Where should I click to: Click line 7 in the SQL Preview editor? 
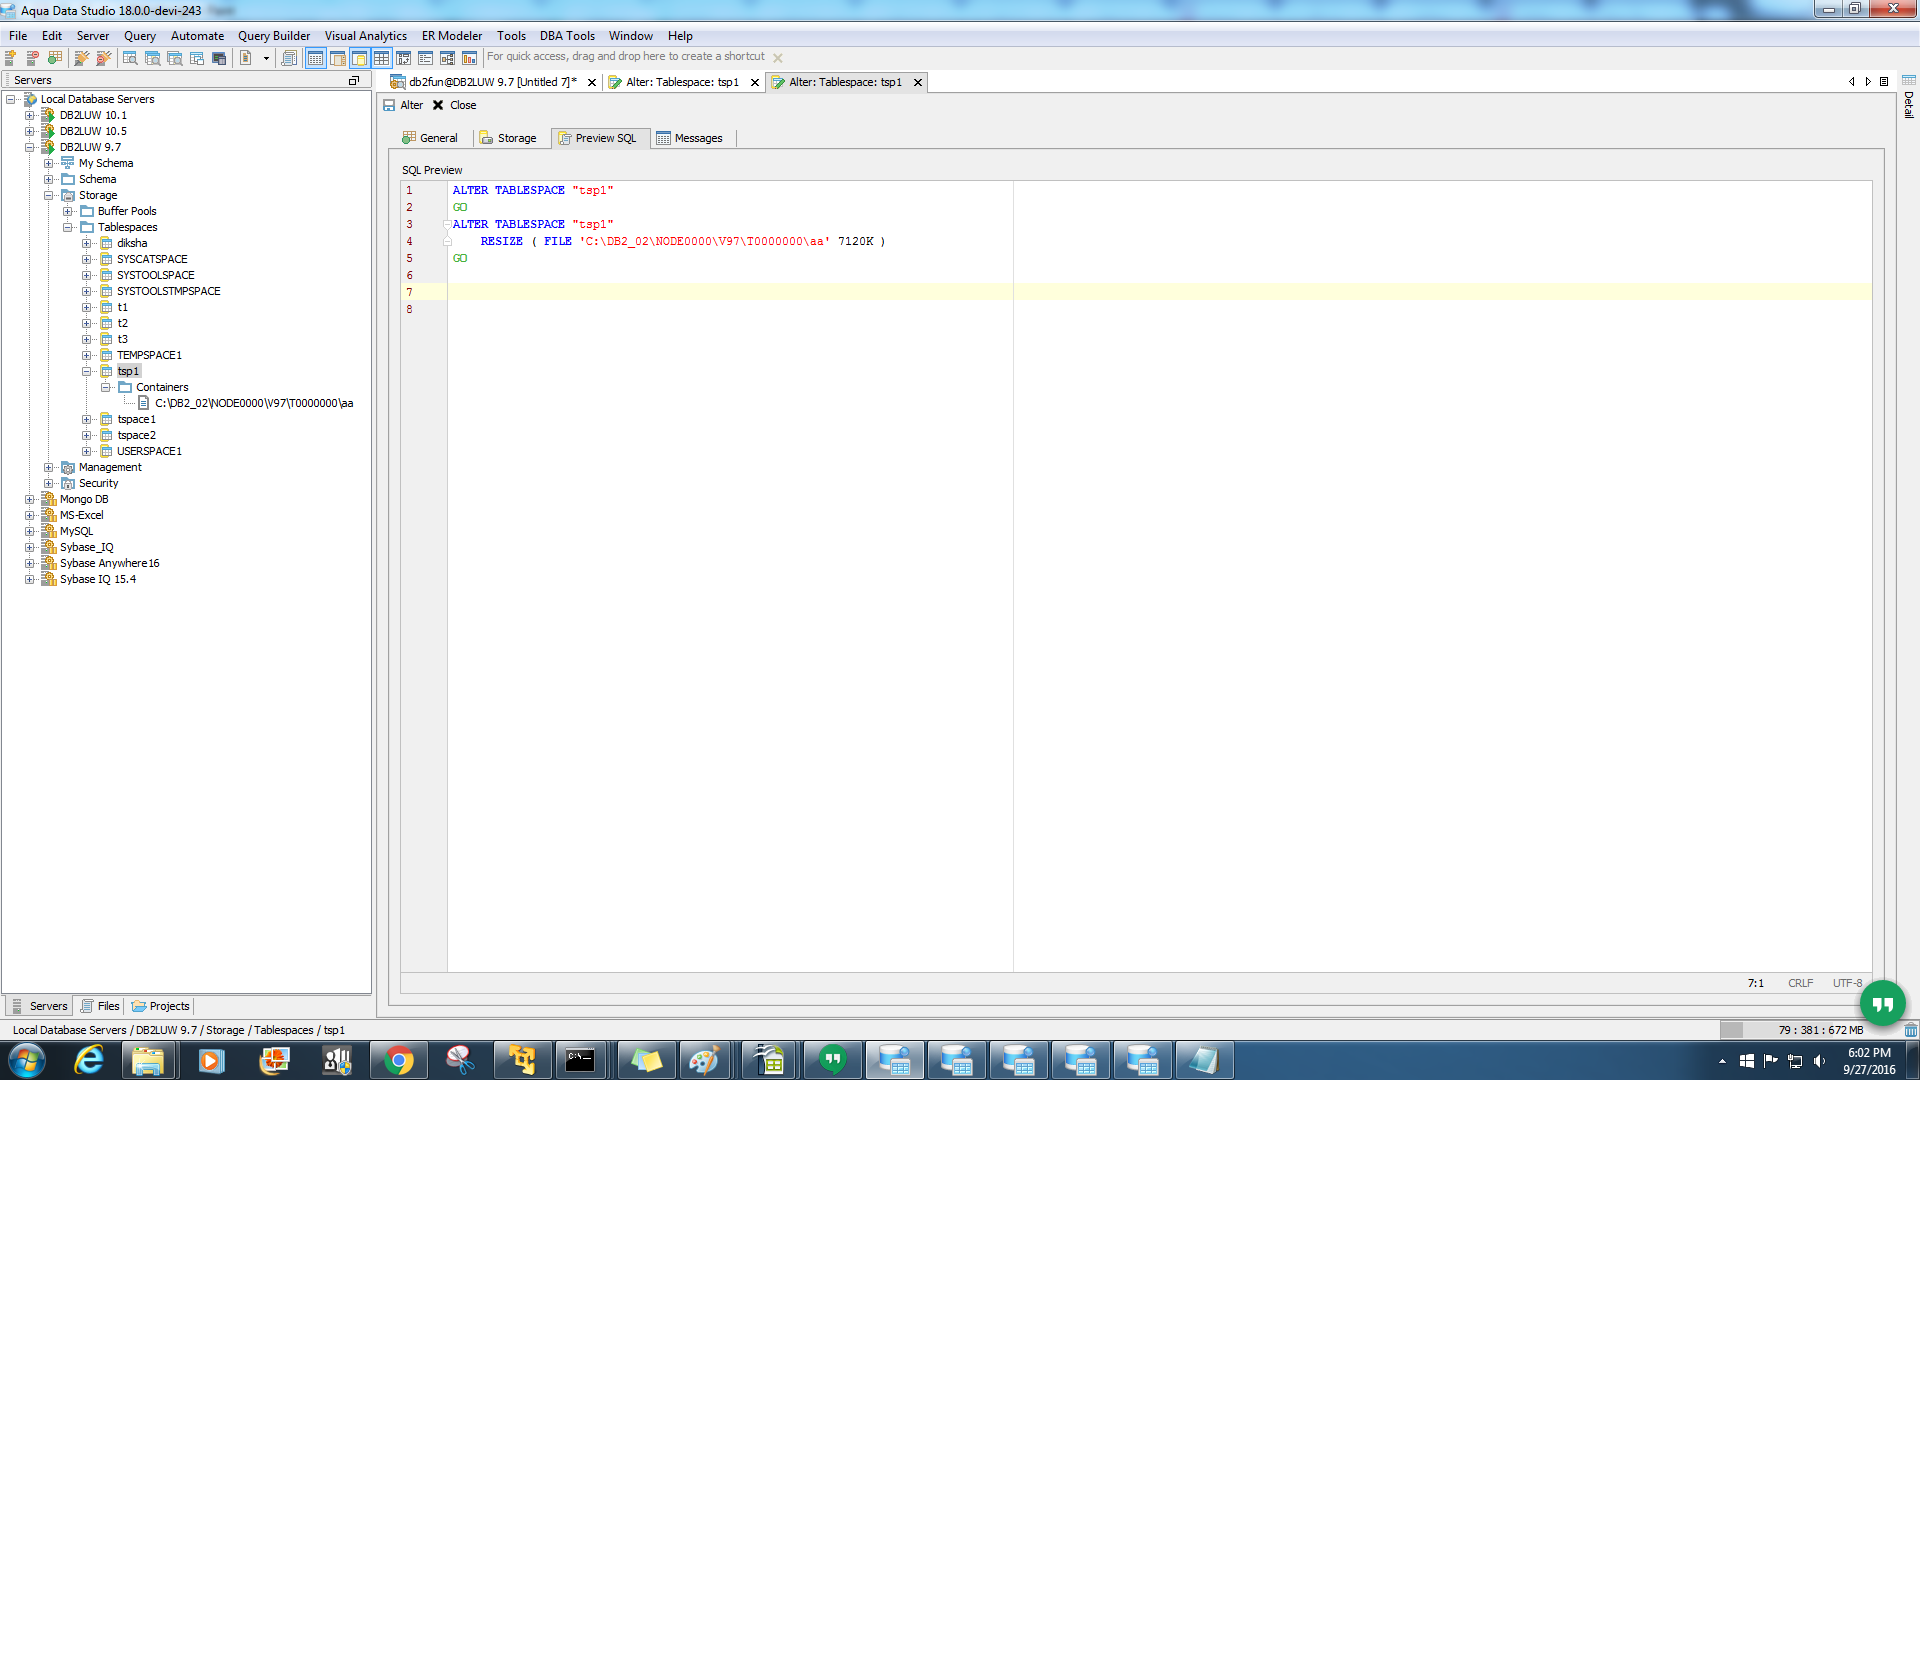click(x=1159, y=292)
